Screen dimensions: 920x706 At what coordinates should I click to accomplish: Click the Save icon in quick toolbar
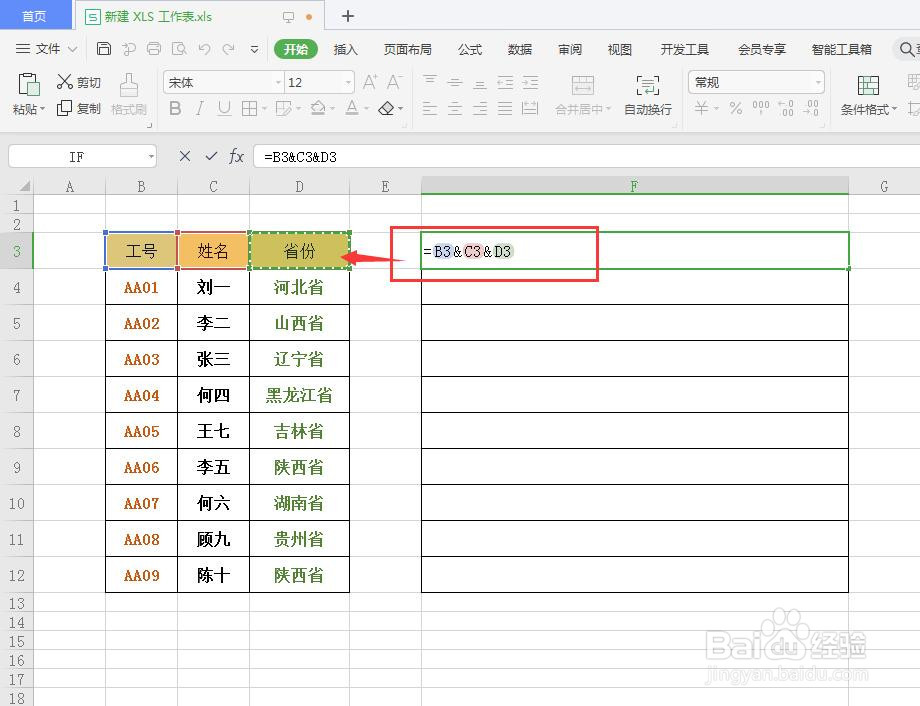104,49
